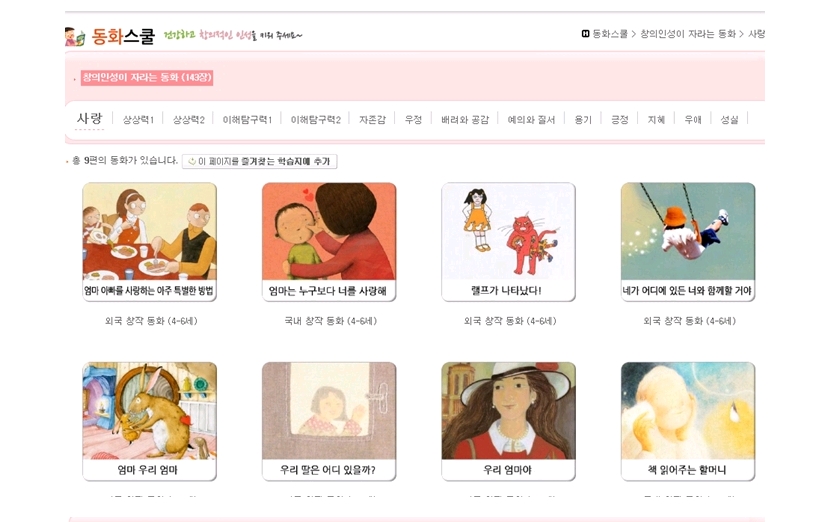Open the 엄마 우리 엄마 rabbit story
This screenshot has height=522, width=835.
tap(150, 421)
